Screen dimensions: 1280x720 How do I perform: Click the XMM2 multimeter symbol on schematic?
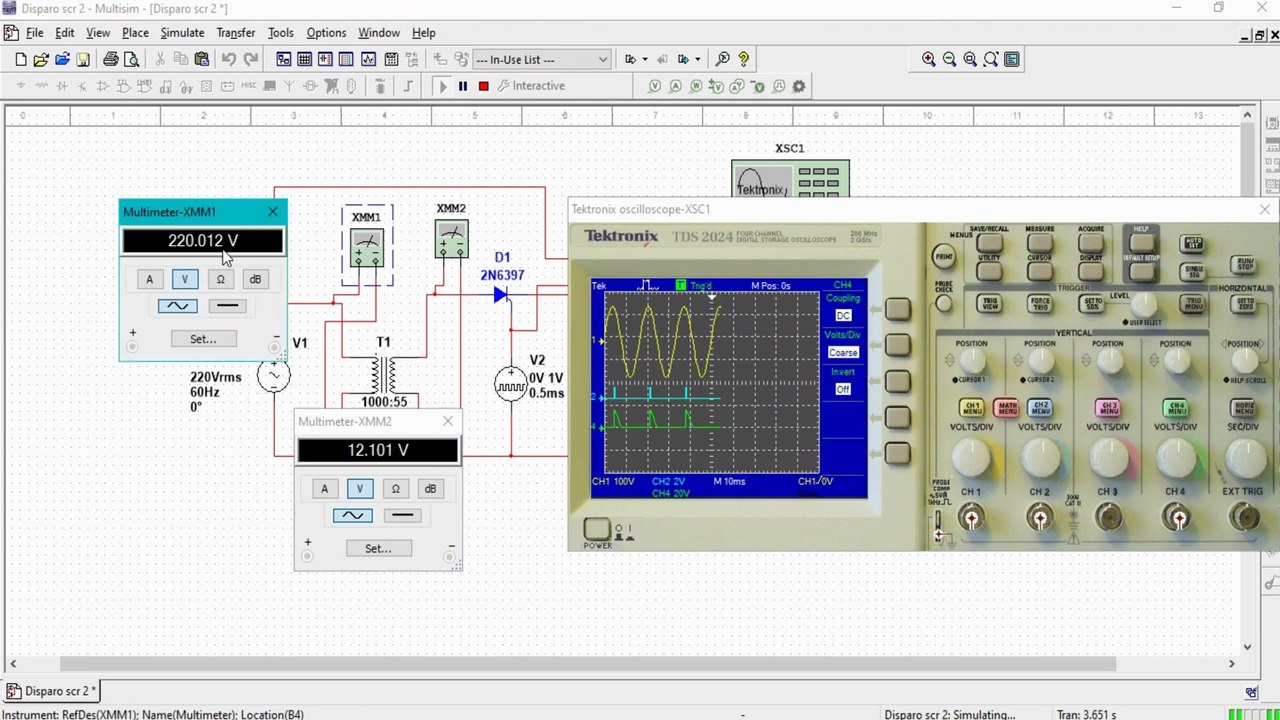(452, 239)
